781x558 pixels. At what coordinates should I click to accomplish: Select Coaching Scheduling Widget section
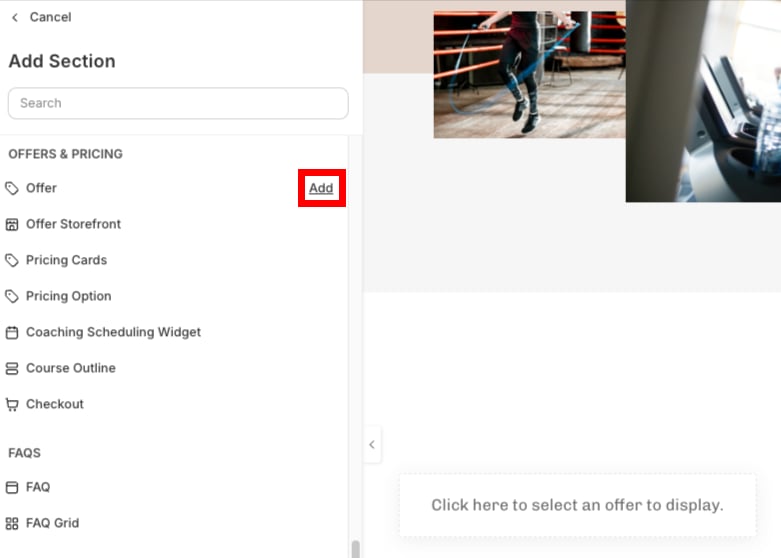click(x=174, y=332)
